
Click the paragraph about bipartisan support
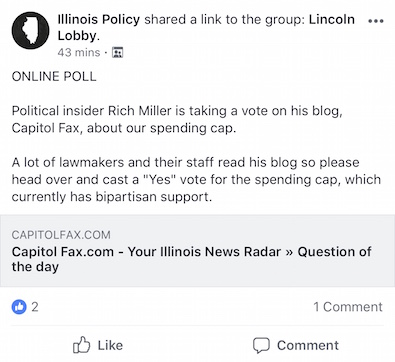click(196, 179)
